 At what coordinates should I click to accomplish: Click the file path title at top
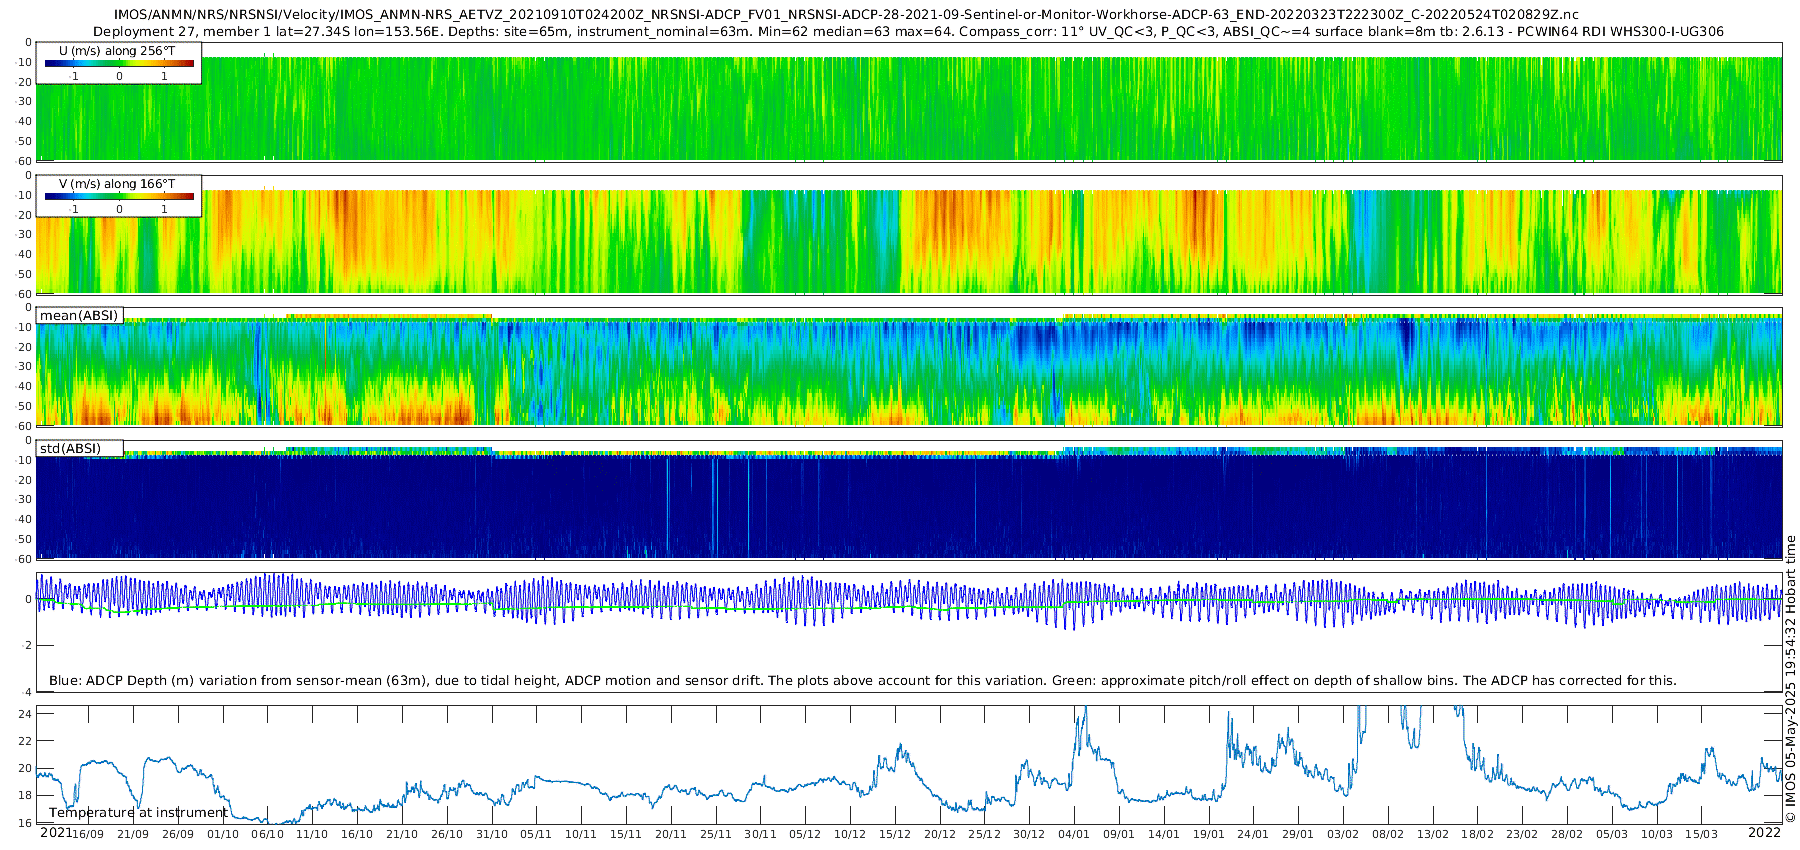point(846,14)
